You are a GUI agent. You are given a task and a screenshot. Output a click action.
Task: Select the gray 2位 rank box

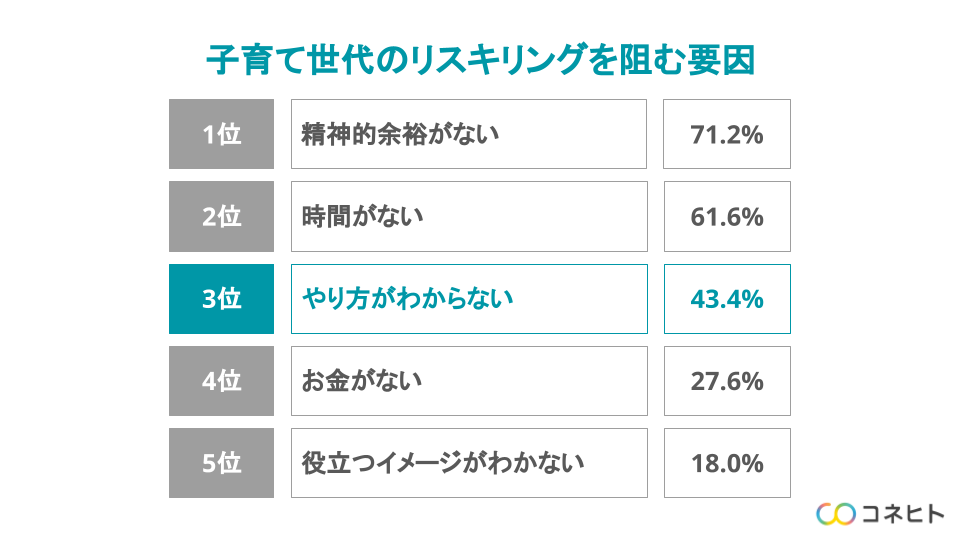[222, 216]
